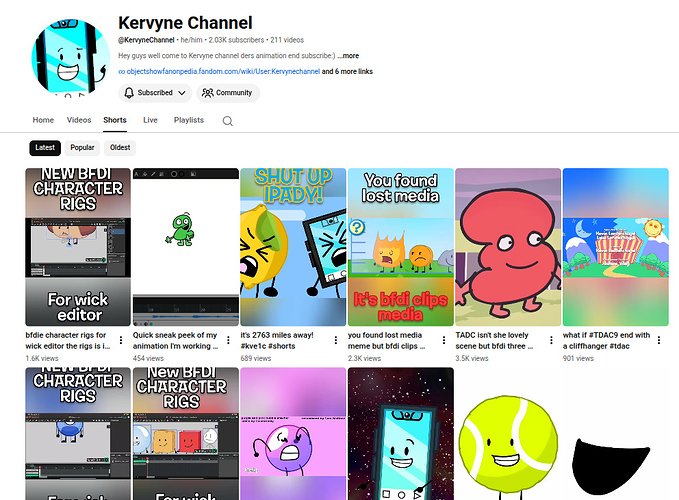This screenshot has height=500, width=679.
Task: Play the tennis ball character thumbnail
Action: click(508, 434)
